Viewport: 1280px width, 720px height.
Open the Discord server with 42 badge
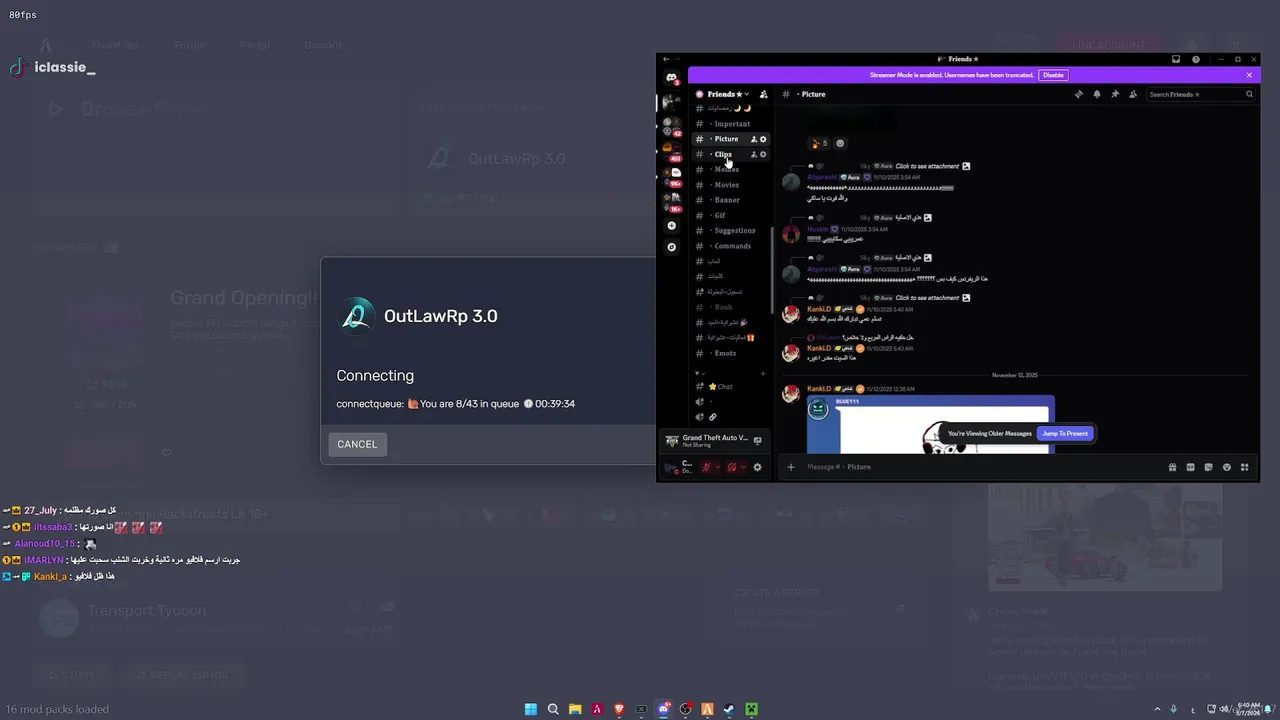(671, 126)
